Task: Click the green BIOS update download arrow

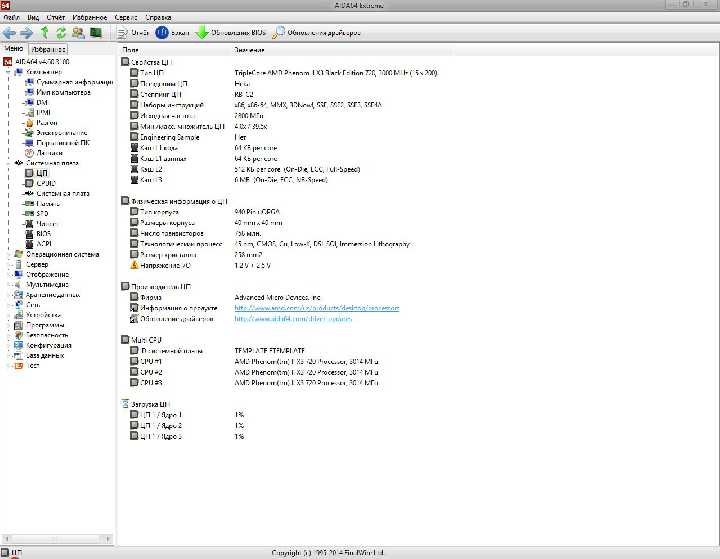Action: pyautogui.click(x=202, y=33)
